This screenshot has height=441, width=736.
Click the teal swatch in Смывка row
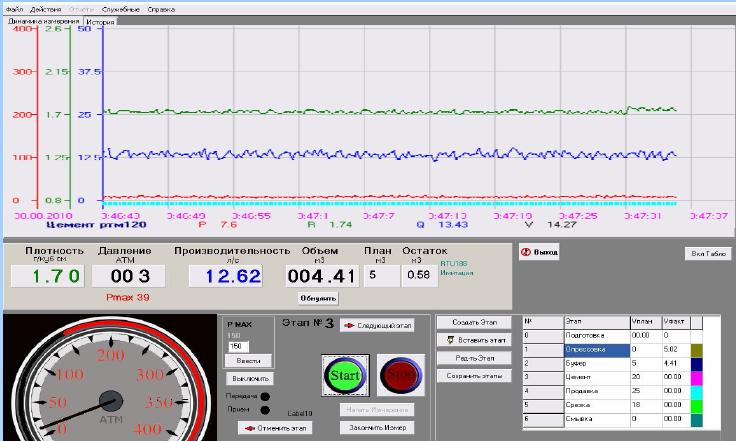click(697, 419)
